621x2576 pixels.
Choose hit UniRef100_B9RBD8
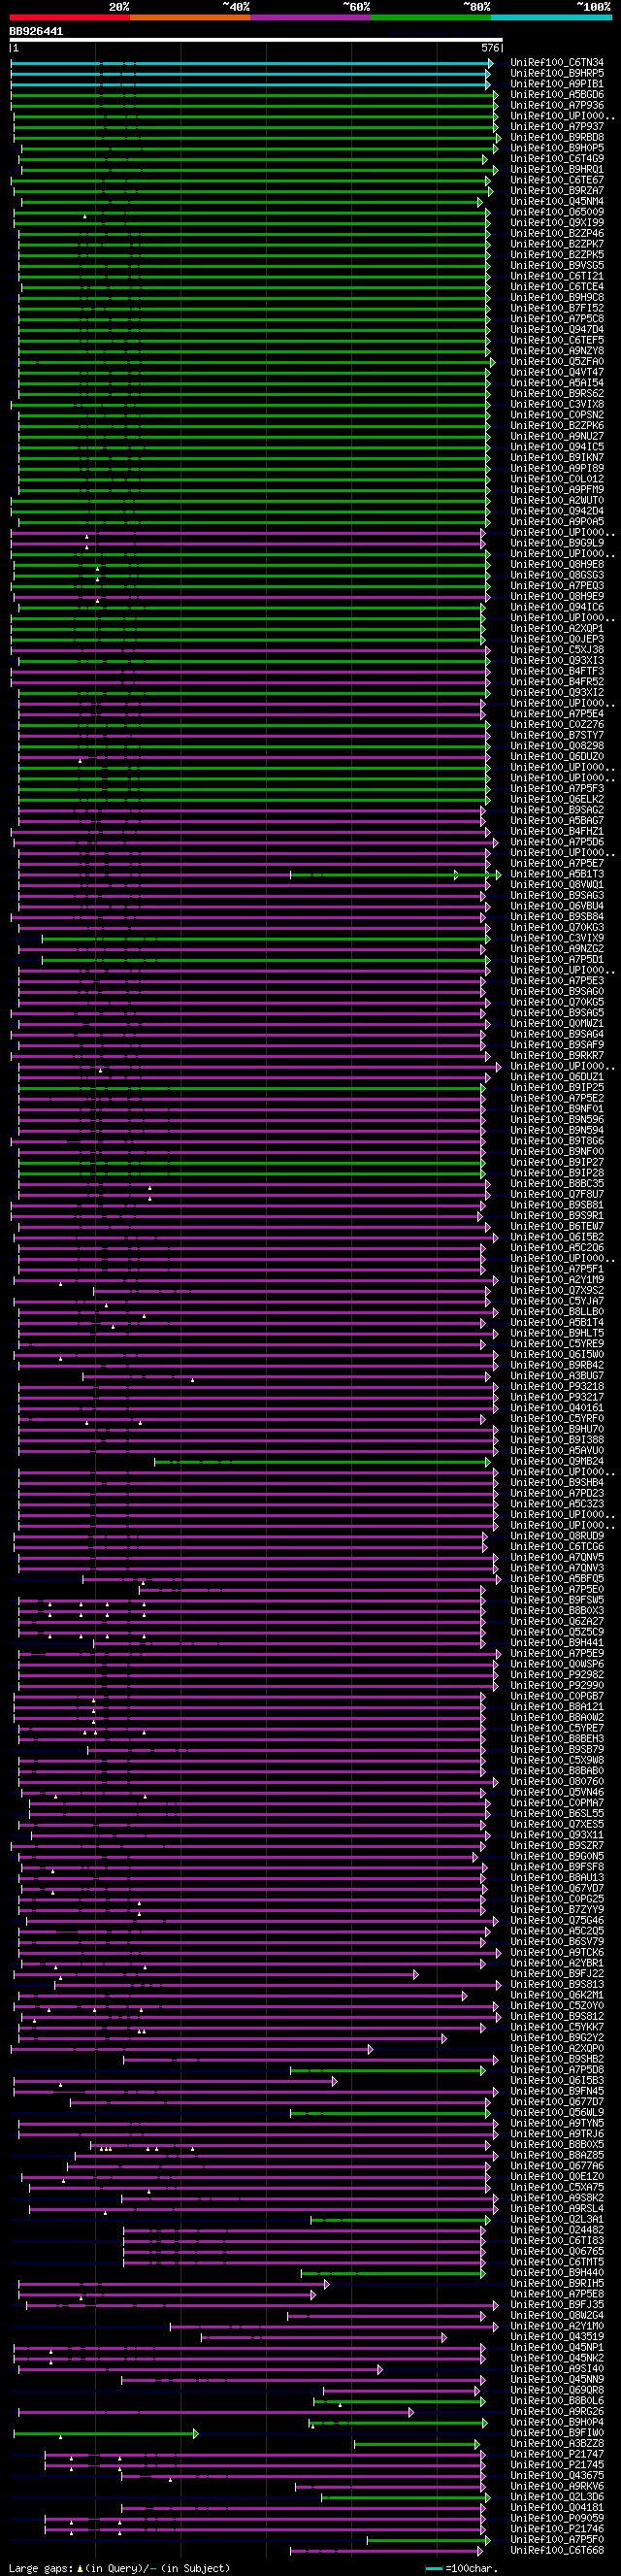pos(557,137)
